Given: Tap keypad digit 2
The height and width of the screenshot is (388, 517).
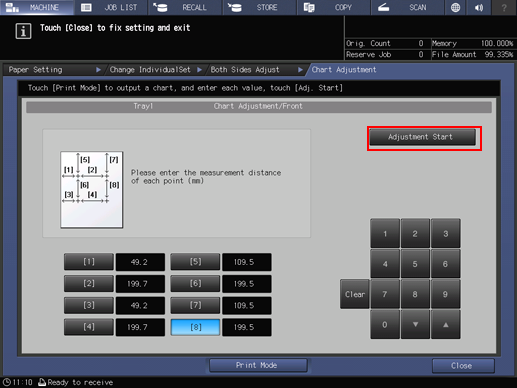Looking at the screenshot, I should coord(415,234).
